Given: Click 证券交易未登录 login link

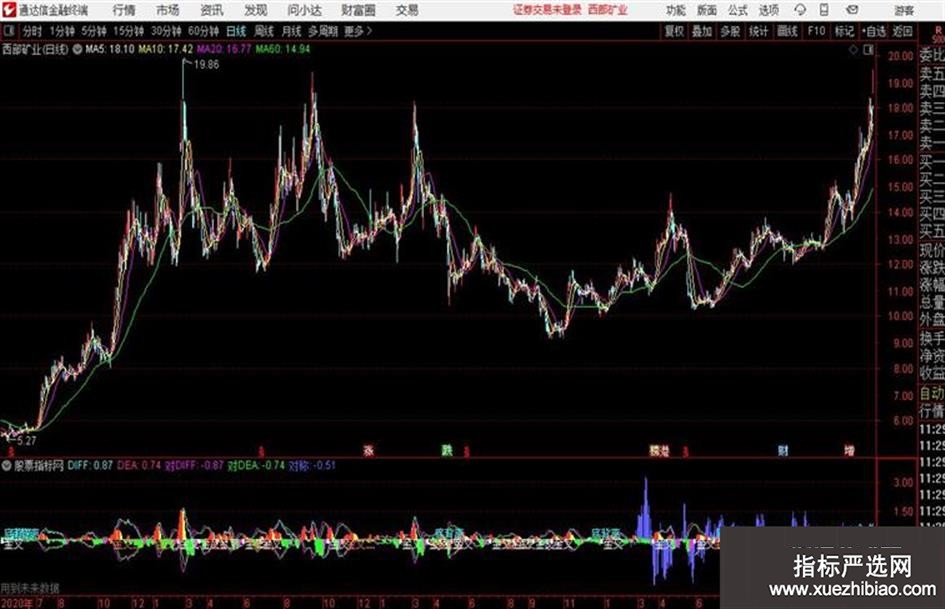Looking at the screenshot, I should pyautogui.click(x=547, y=10).
